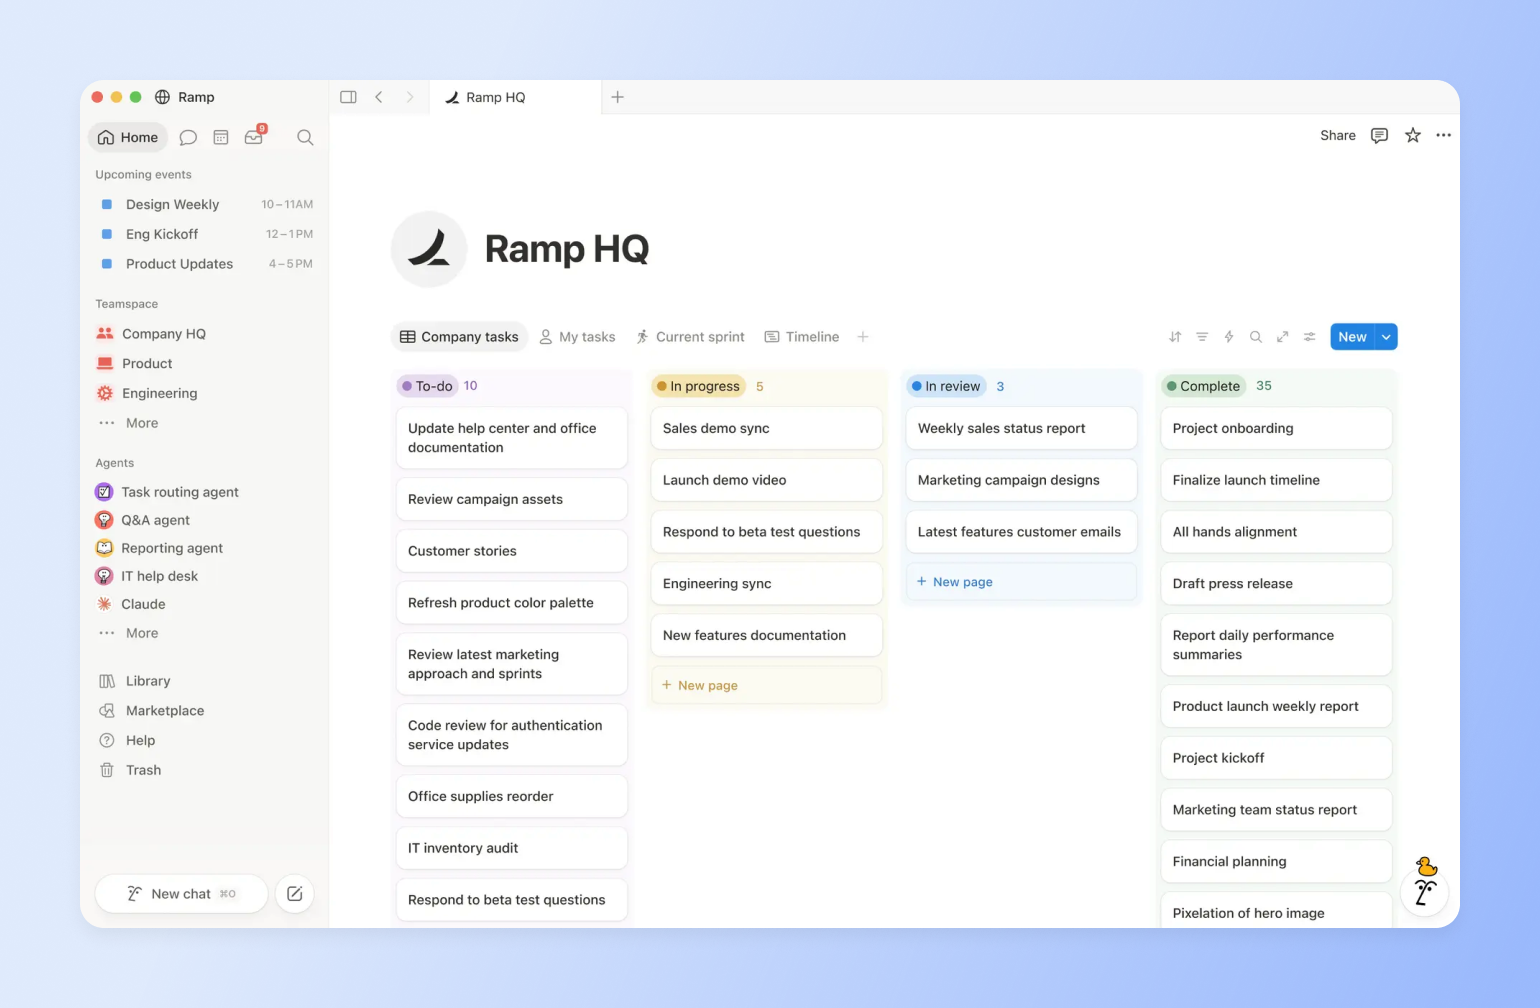
Task: Toggle the sidebar panel icon
Action: pyautogui.click(x=348, y=97)
